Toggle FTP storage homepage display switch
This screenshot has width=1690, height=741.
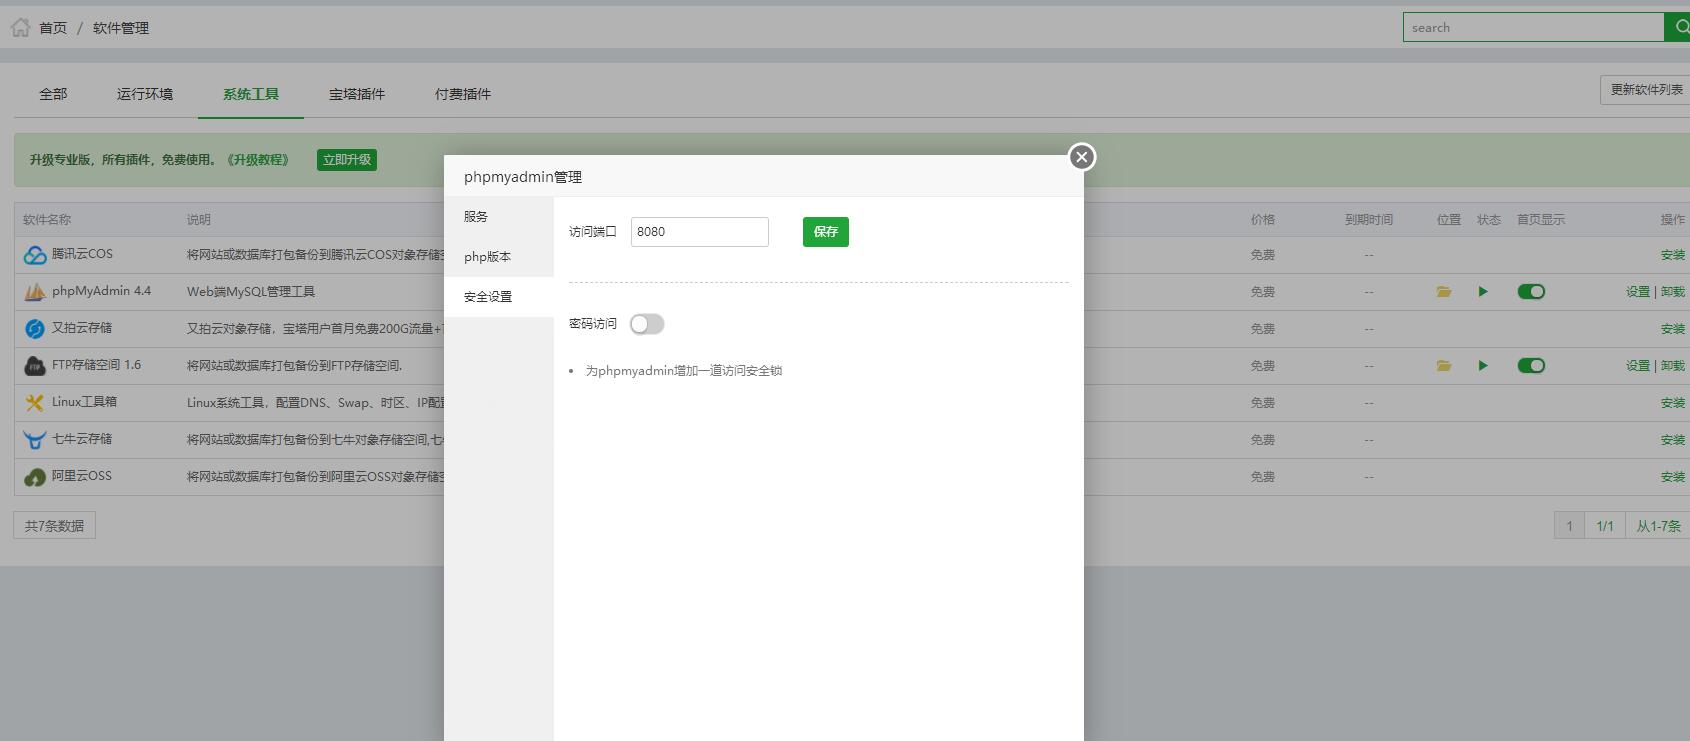click(1531, 366)
